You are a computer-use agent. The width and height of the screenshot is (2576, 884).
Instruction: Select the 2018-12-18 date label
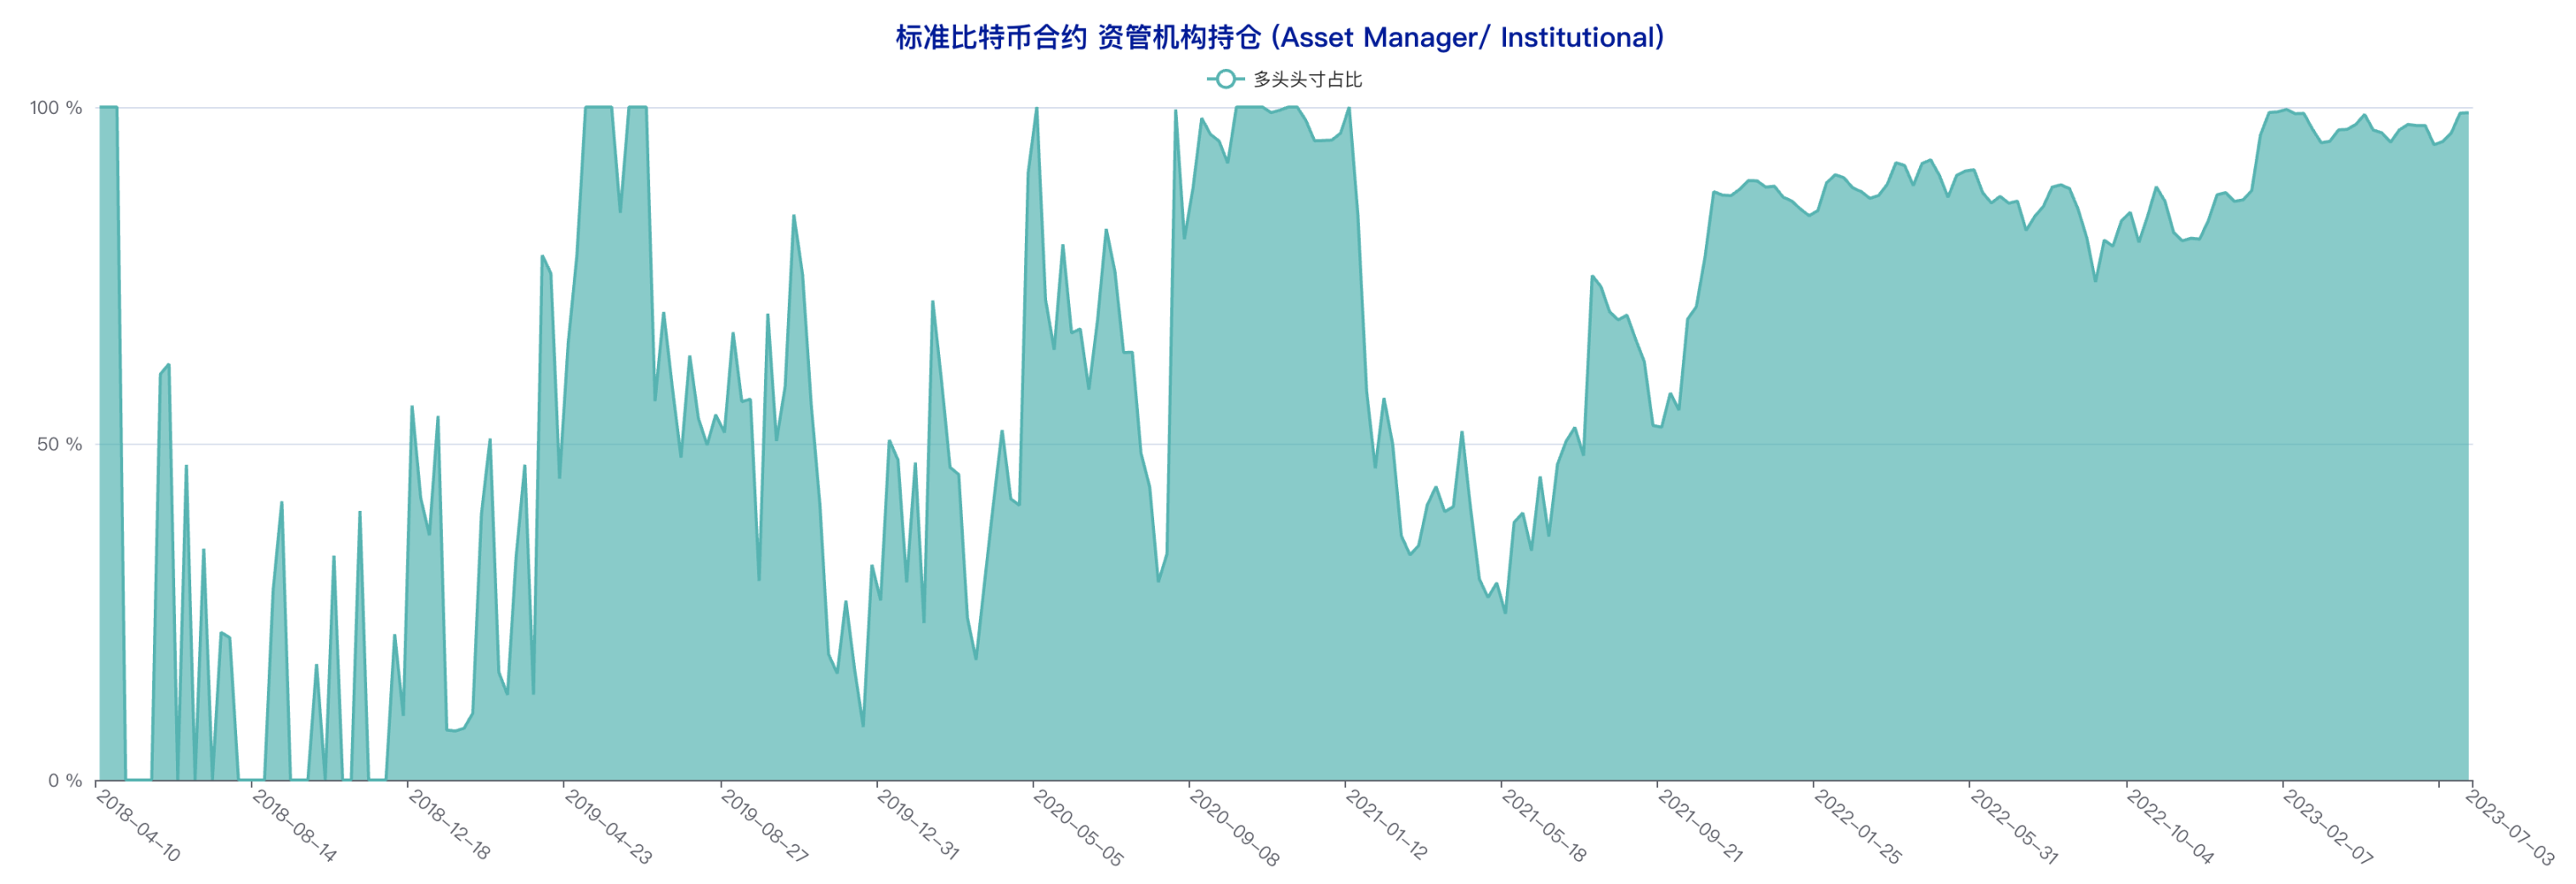[x=450, y=826]
